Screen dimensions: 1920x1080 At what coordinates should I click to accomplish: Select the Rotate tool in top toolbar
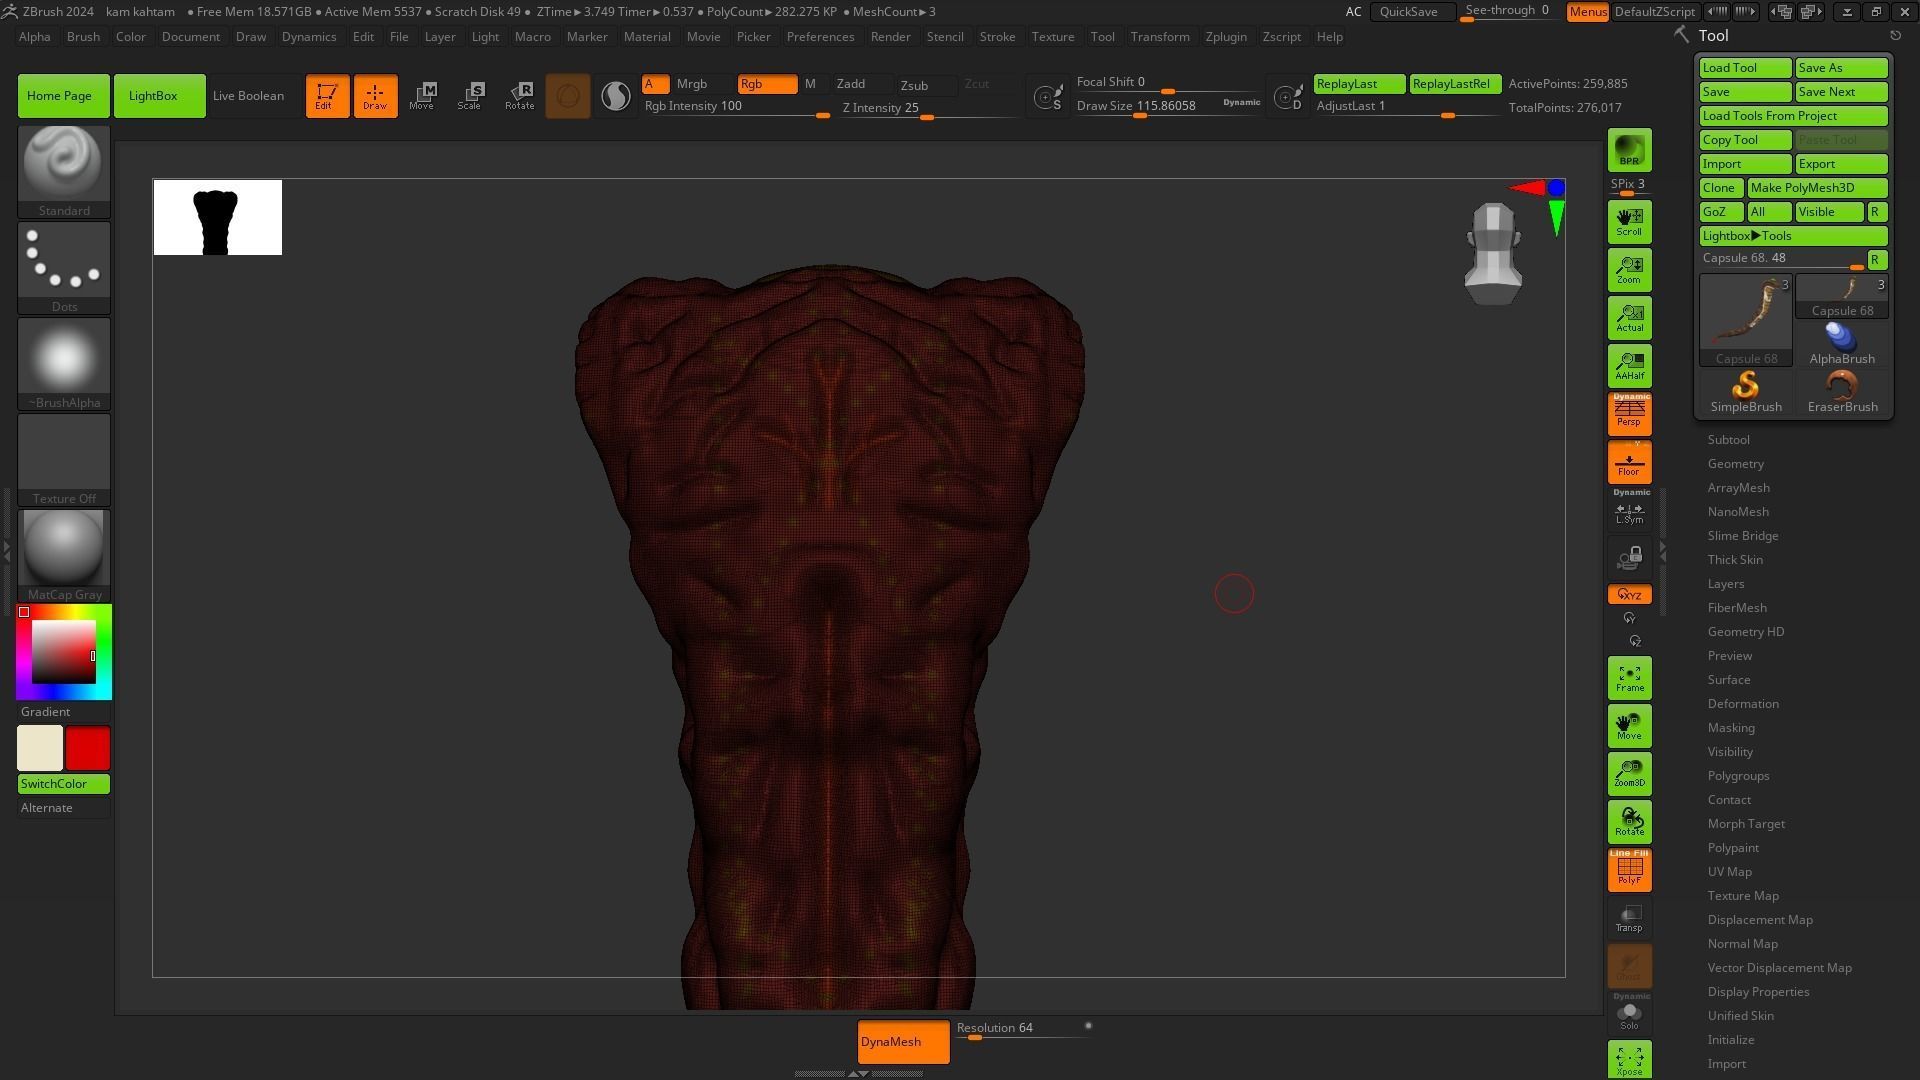pos(519,96)
